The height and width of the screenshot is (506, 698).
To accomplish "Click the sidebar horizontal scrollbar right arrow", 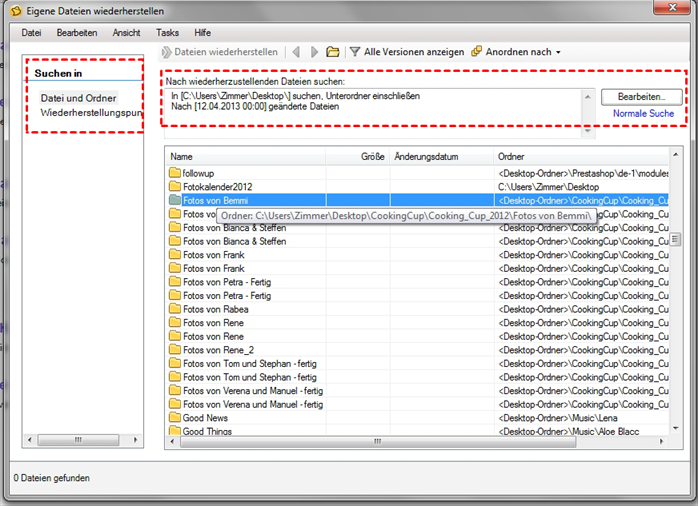I will pos(136,440).
